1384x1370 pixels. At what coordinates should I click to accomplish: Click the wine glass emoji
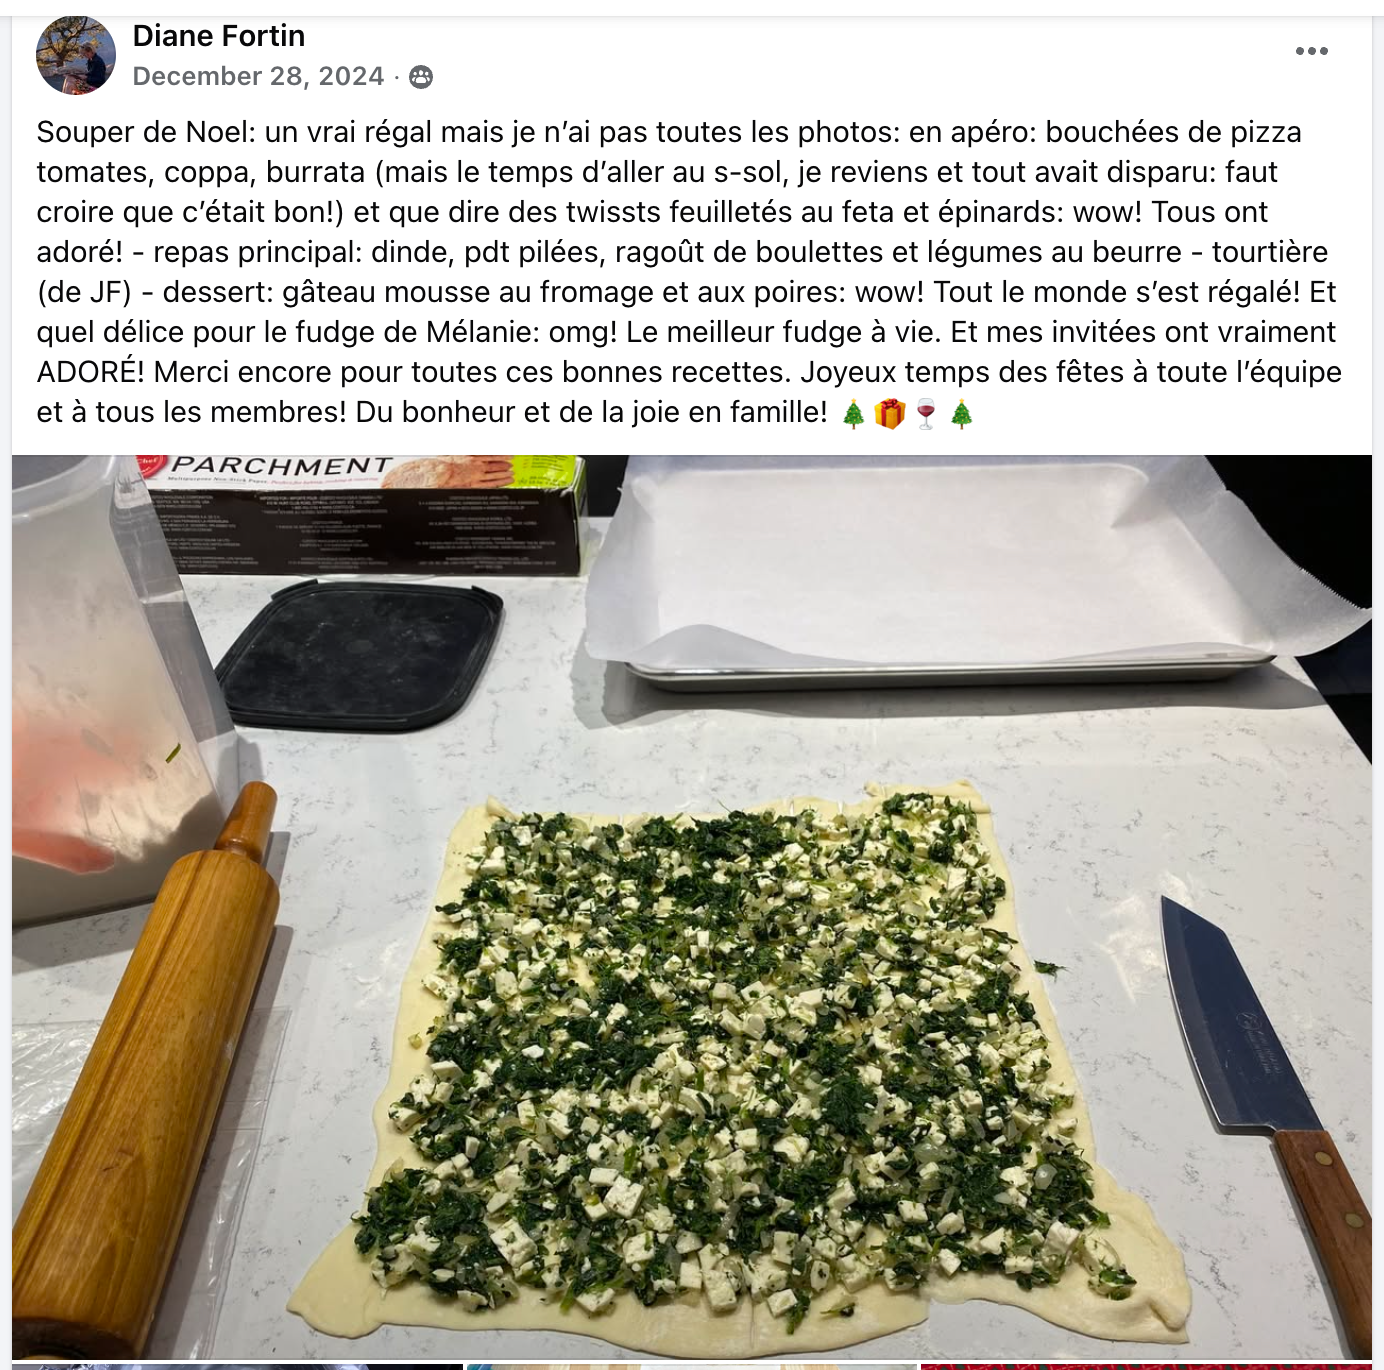[x=926, y=413]
